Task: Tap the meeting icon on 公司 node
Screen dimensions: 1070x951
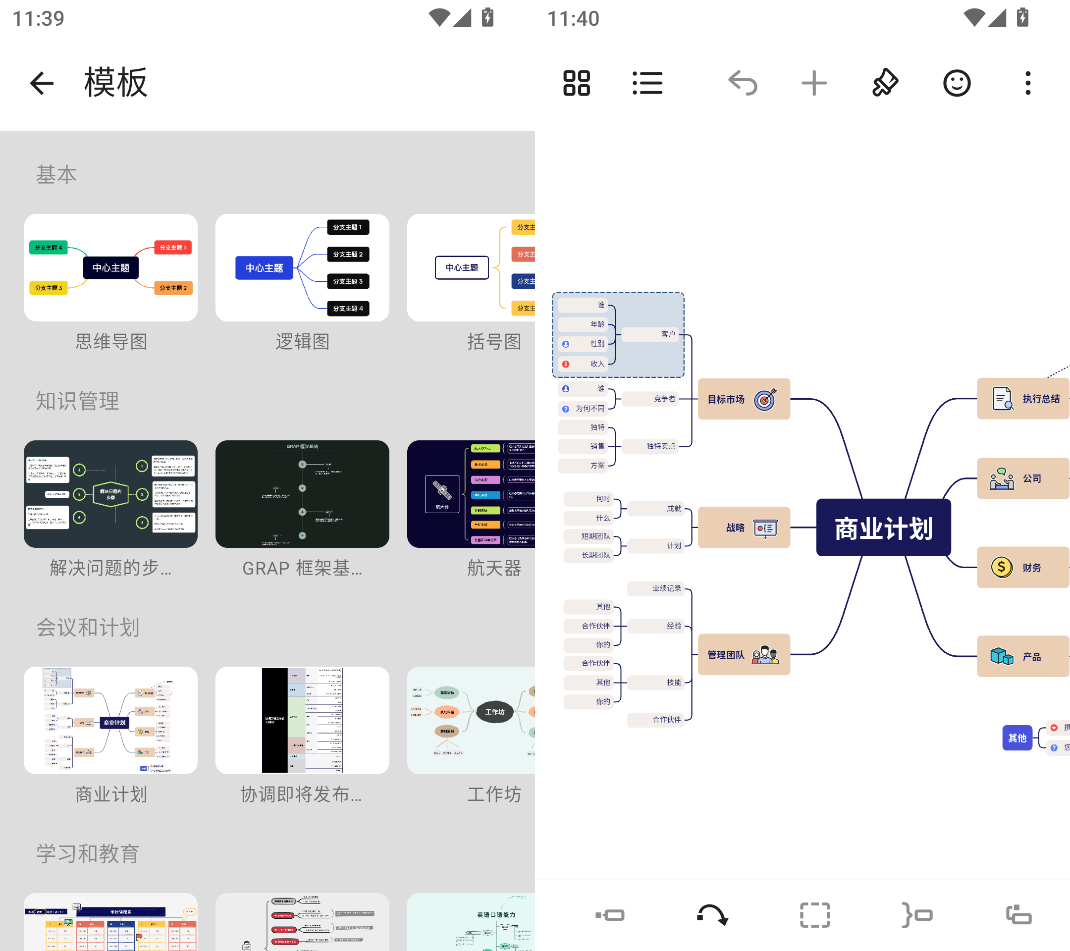Action: (x=1002, y=479)
